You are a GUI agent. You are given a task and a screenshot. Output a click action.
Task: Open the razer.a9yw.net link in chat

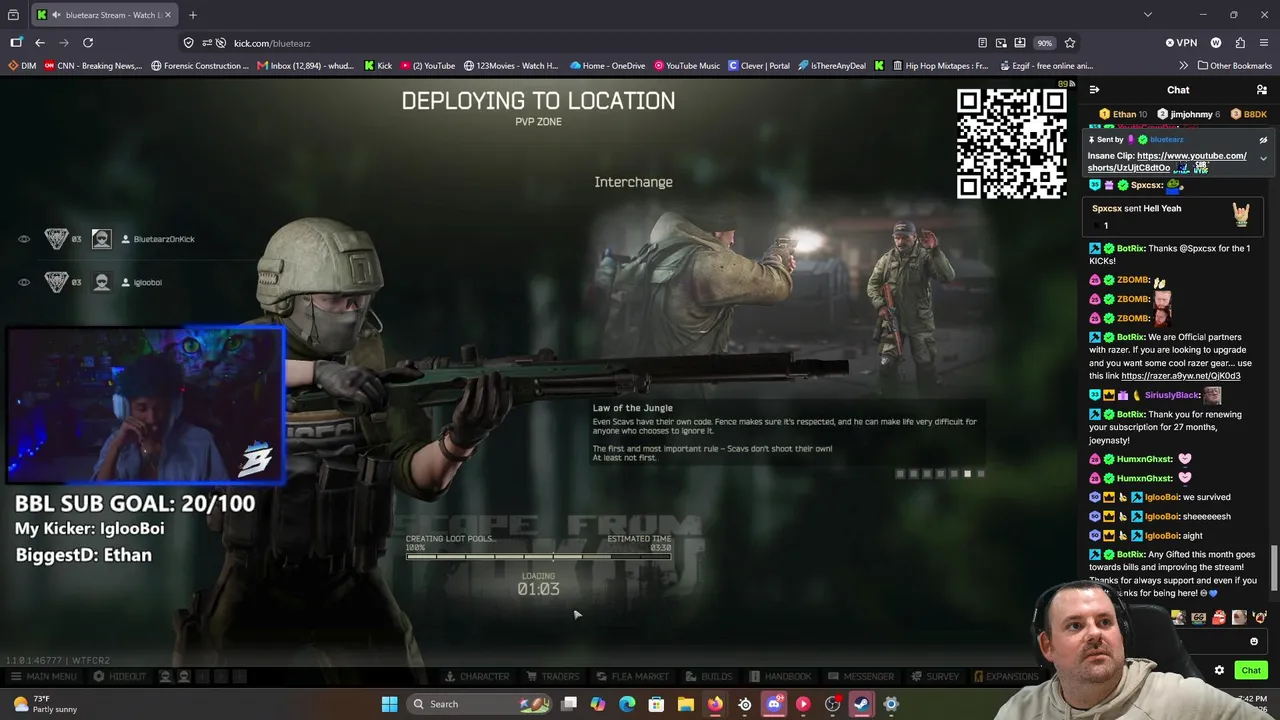click(x=1181, y=376)
